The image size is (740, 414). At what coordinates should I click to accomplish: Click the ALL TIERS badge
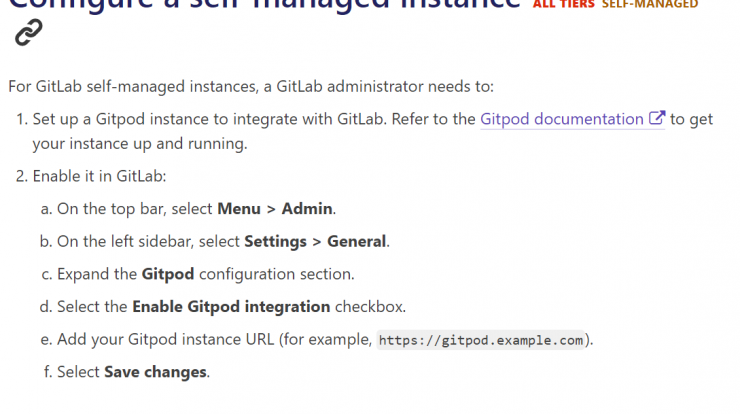pyautogui.click(x=563, y=4)
